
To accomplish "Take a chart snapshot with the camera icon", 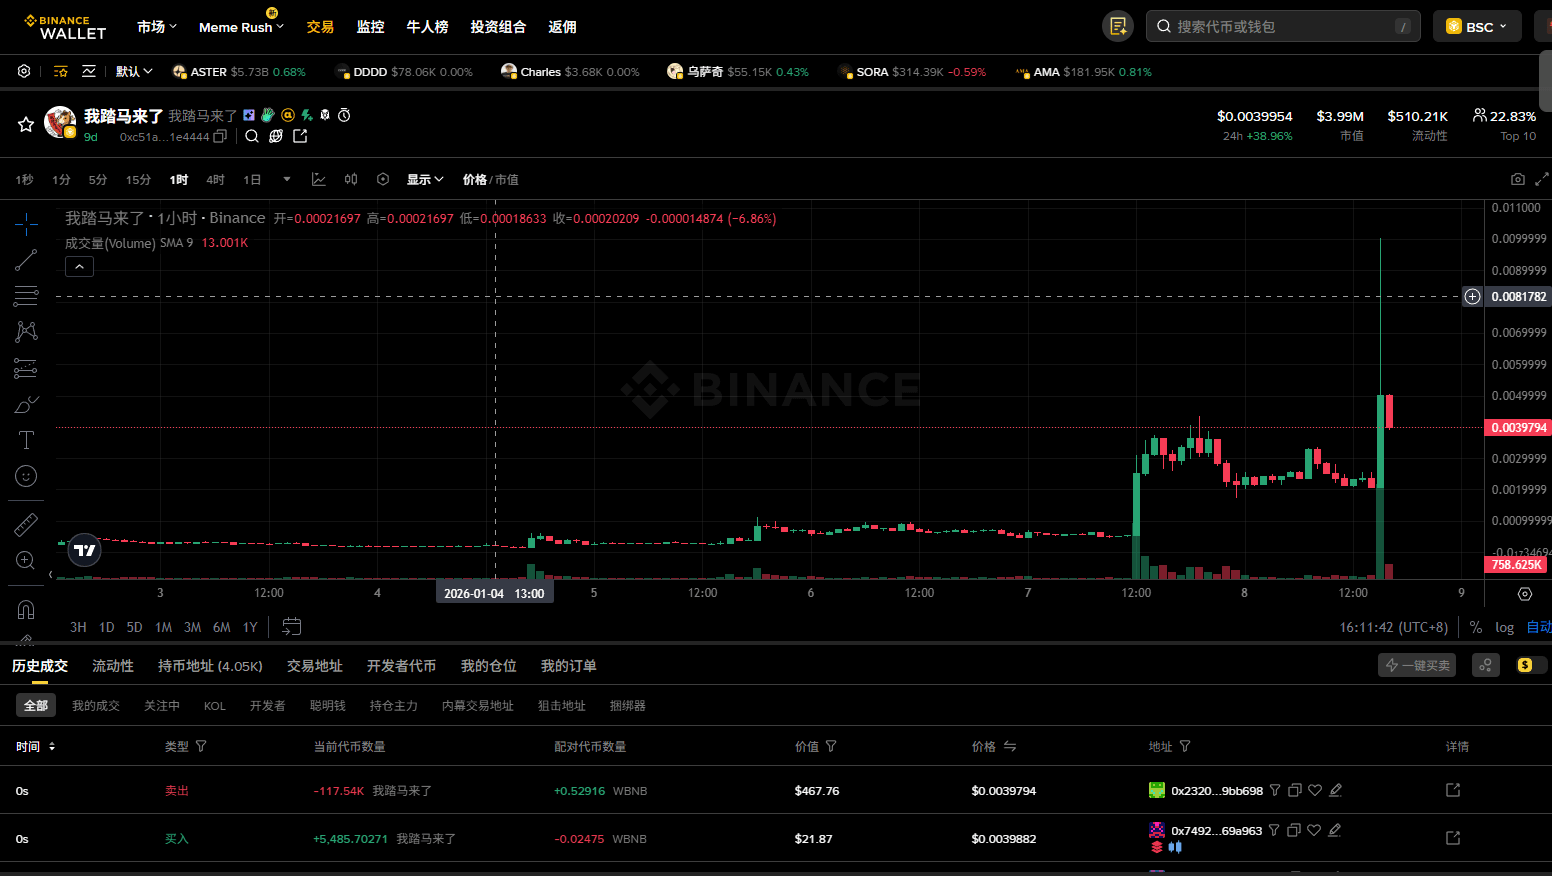I will 1518,179.
